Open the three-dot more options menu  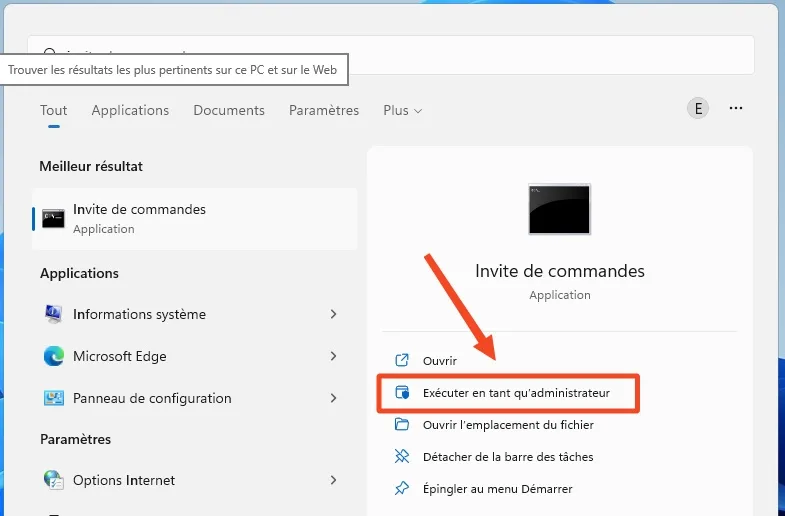735,108
